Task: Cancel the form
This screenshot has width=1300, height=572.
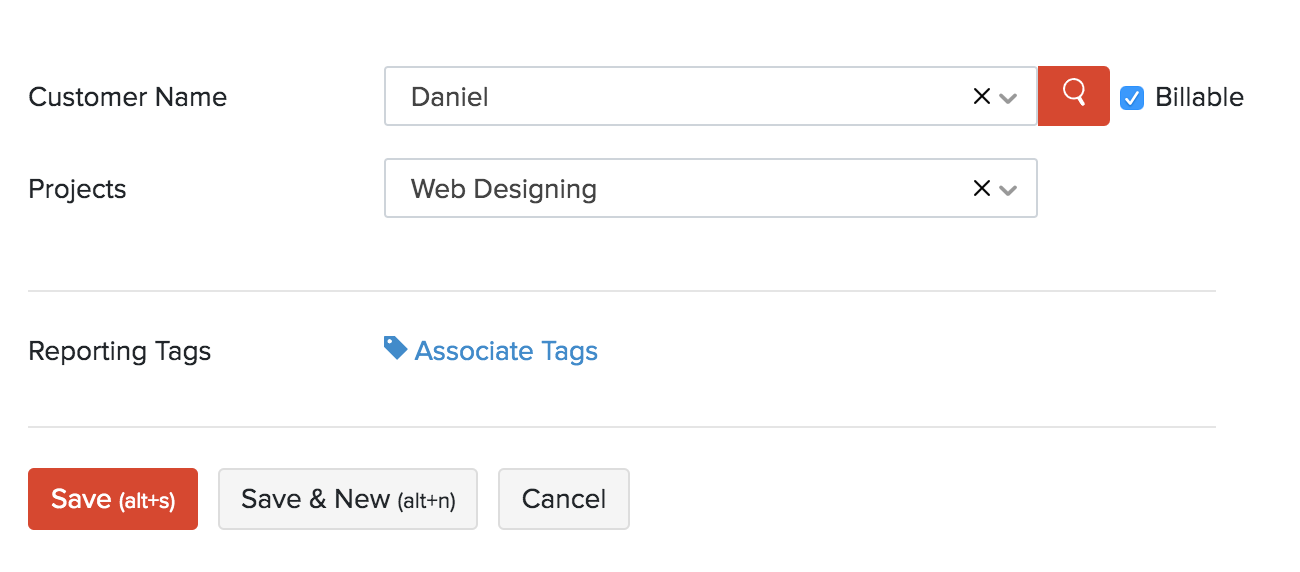Action: (564, 499)
